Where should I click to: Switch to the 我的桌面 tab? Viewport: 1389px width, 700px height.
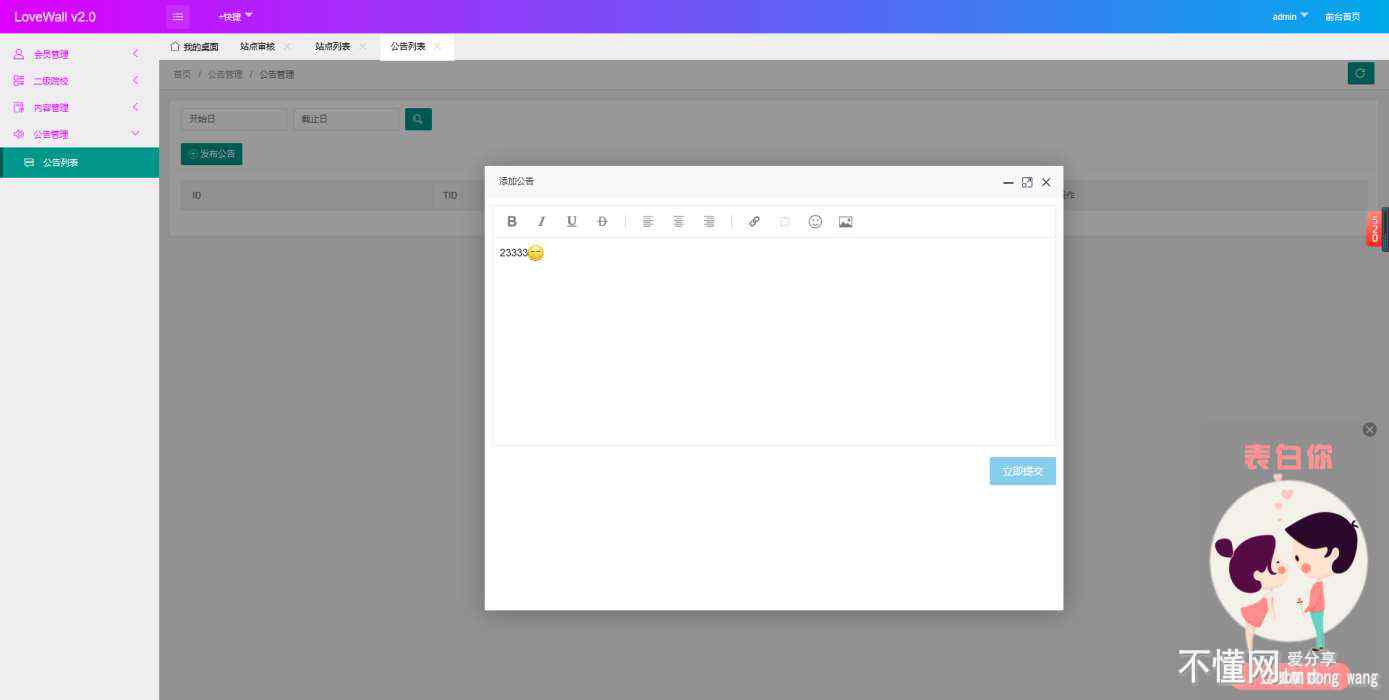[195, 47]
